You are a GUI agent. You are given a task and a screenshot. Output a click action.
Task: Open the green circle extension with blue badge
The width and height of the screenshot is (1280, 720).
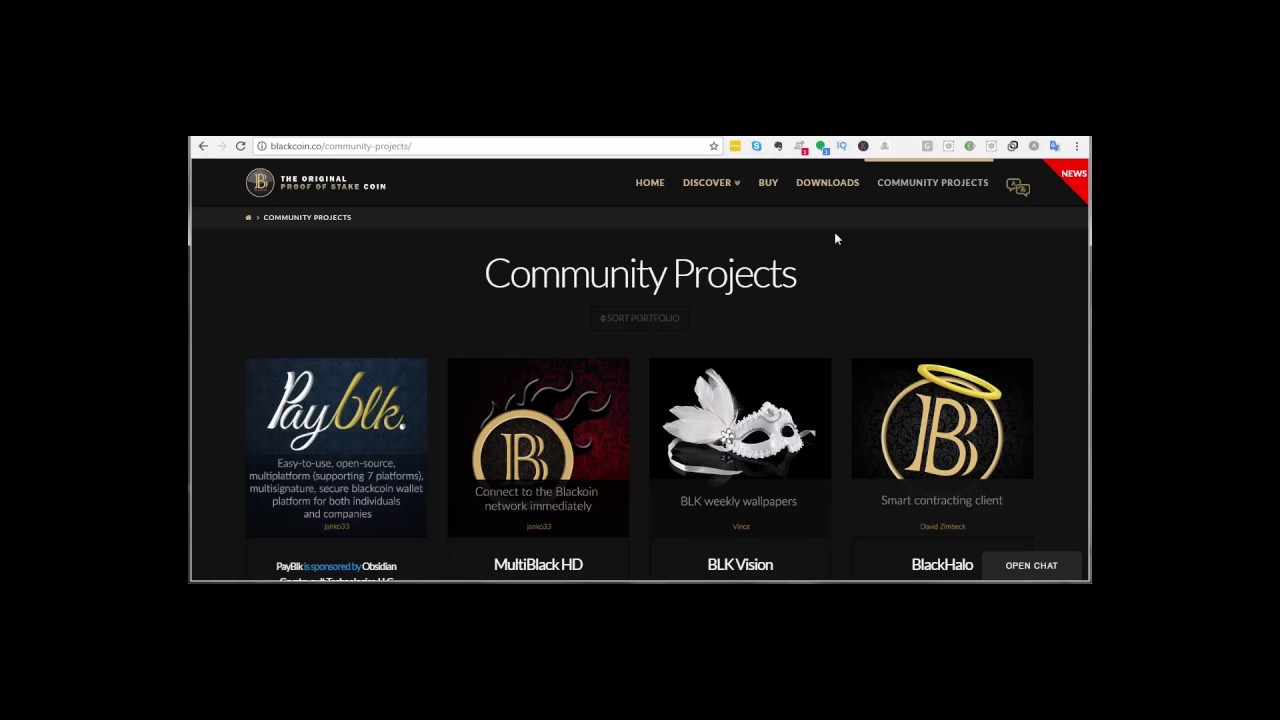tap(821, 147)
